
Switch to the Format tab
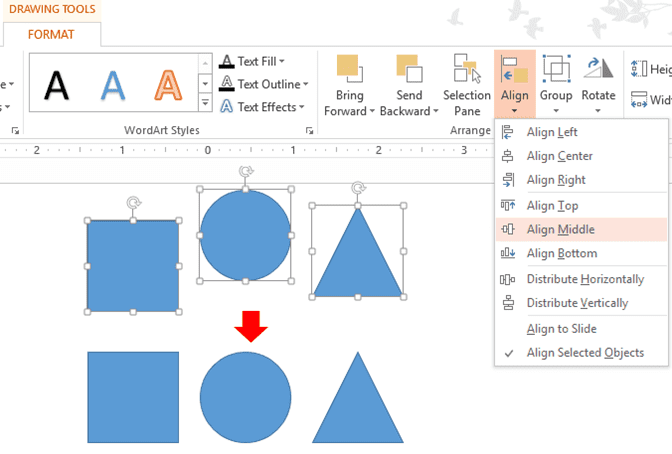click(x=51, y=34)
